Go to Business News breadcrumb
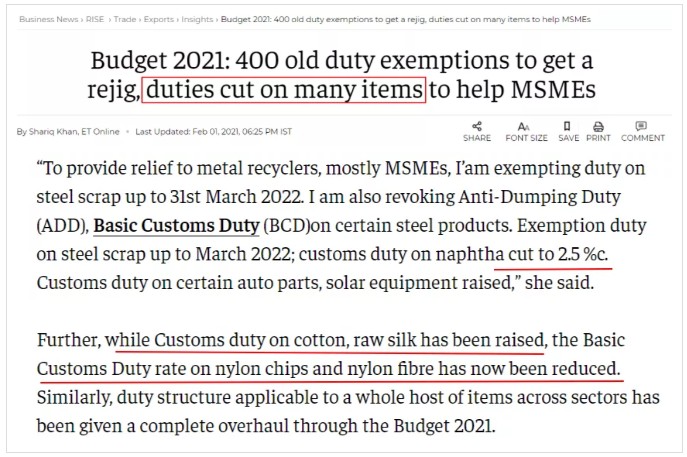687x457 pixels. pos(48,19)
